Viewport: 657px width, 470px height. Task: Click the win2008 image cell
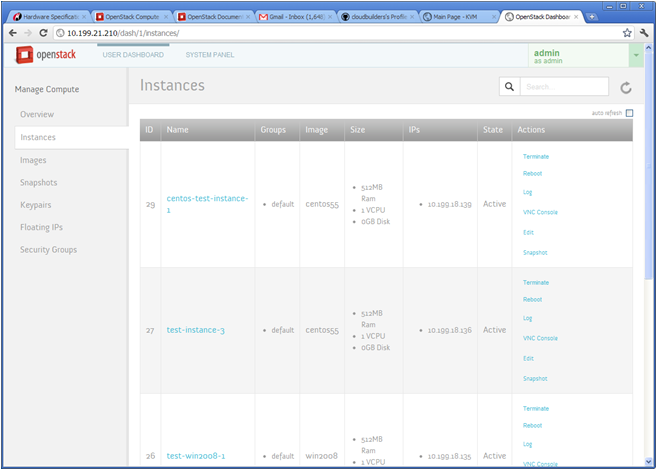tap(321, 456)
